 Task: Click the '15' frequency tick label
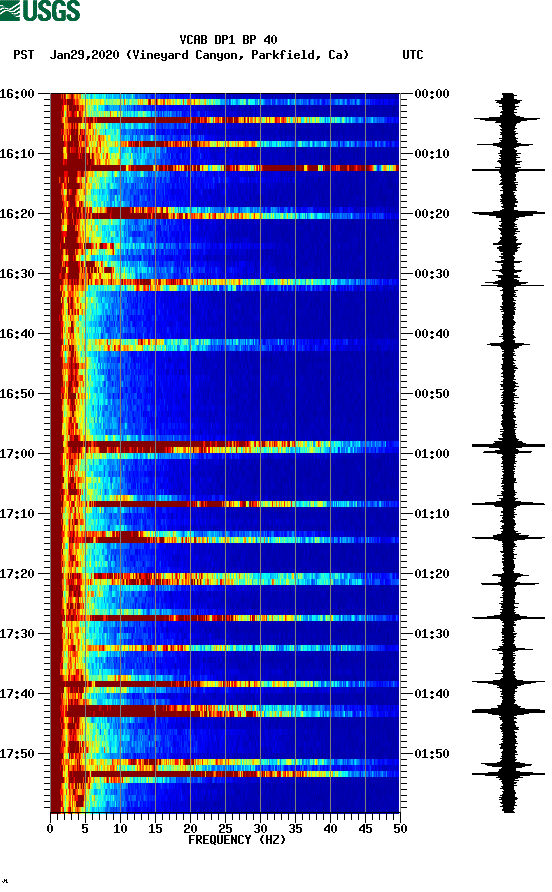click(155, 829)
